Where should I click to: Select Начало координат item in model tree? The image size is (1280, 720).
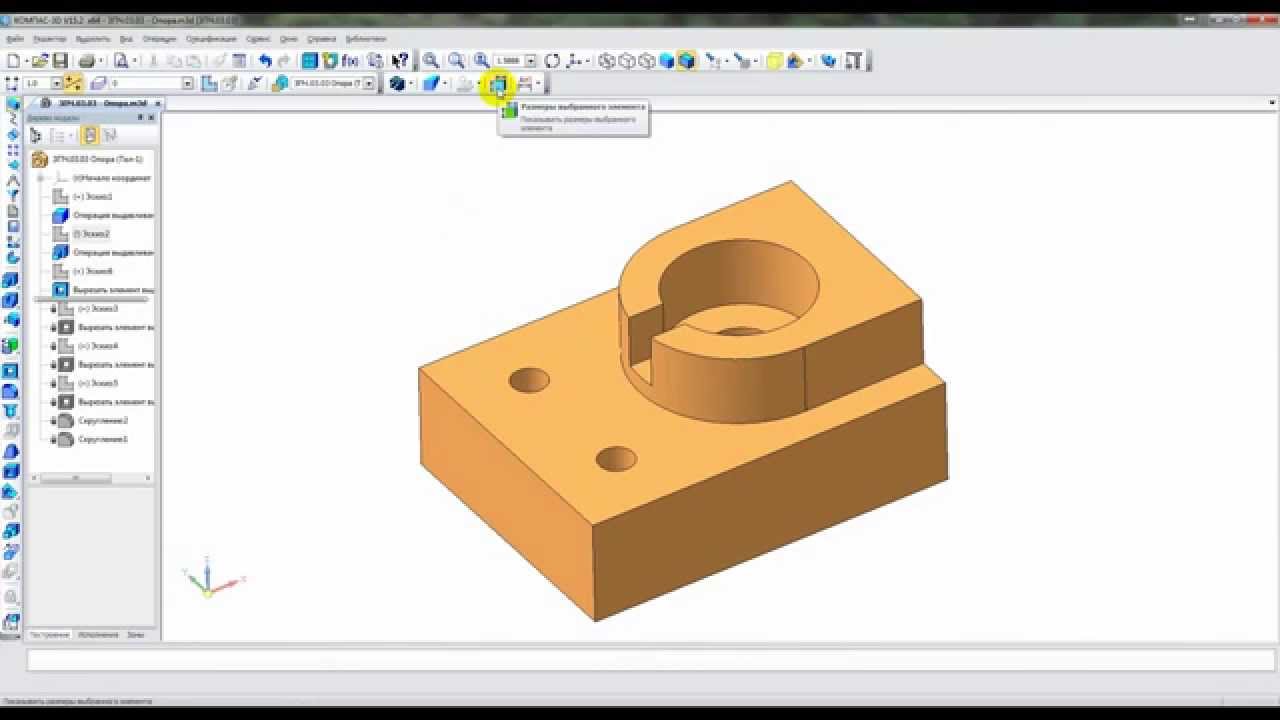click(x=111, y=178)
